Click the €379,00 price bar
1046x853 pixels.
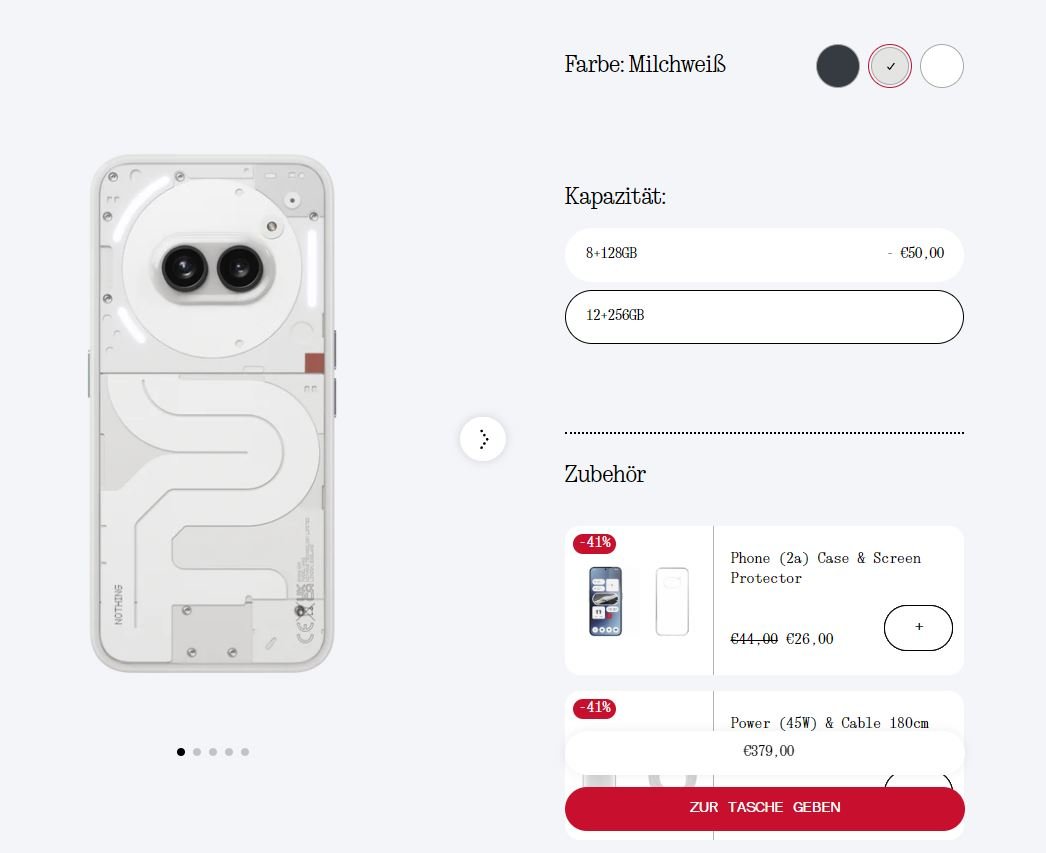pos(764,752)
